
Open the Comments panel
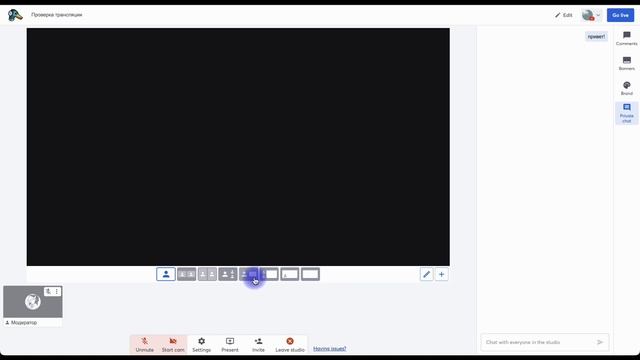tap(627, 38)
